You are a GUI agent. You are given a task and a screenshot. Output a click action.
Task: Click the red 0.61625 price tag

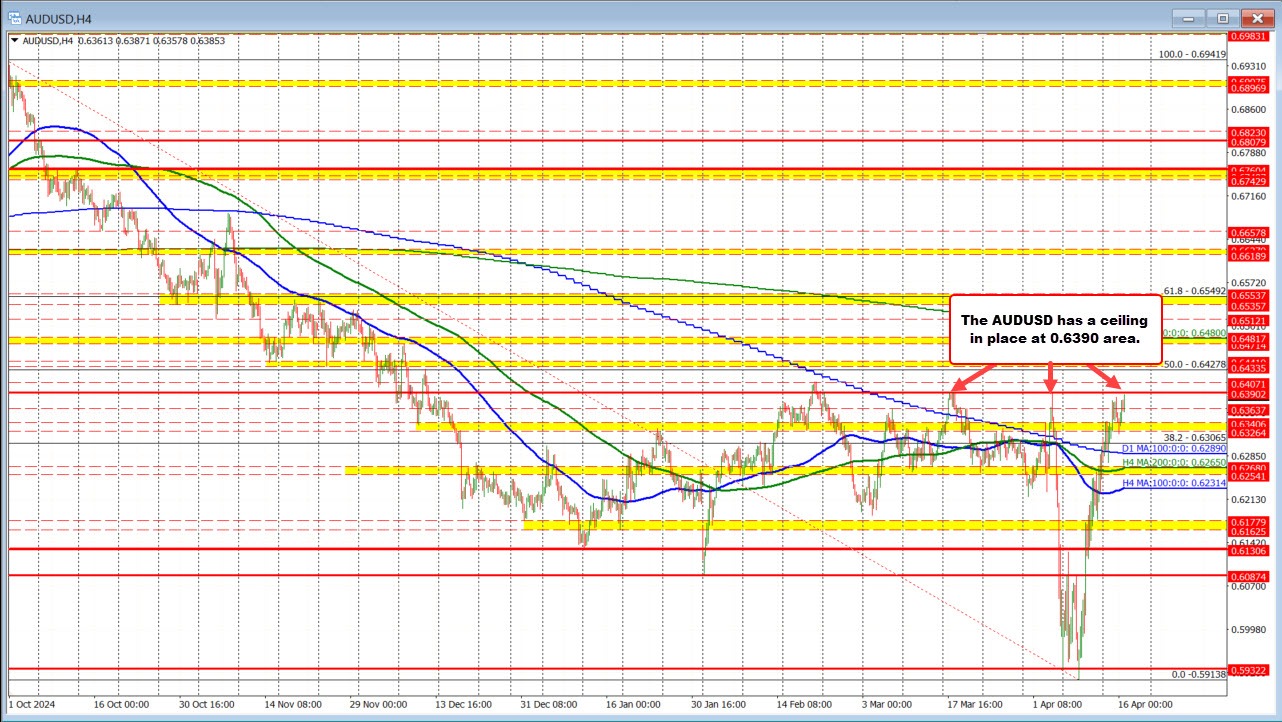click(x=1250, y=532)
